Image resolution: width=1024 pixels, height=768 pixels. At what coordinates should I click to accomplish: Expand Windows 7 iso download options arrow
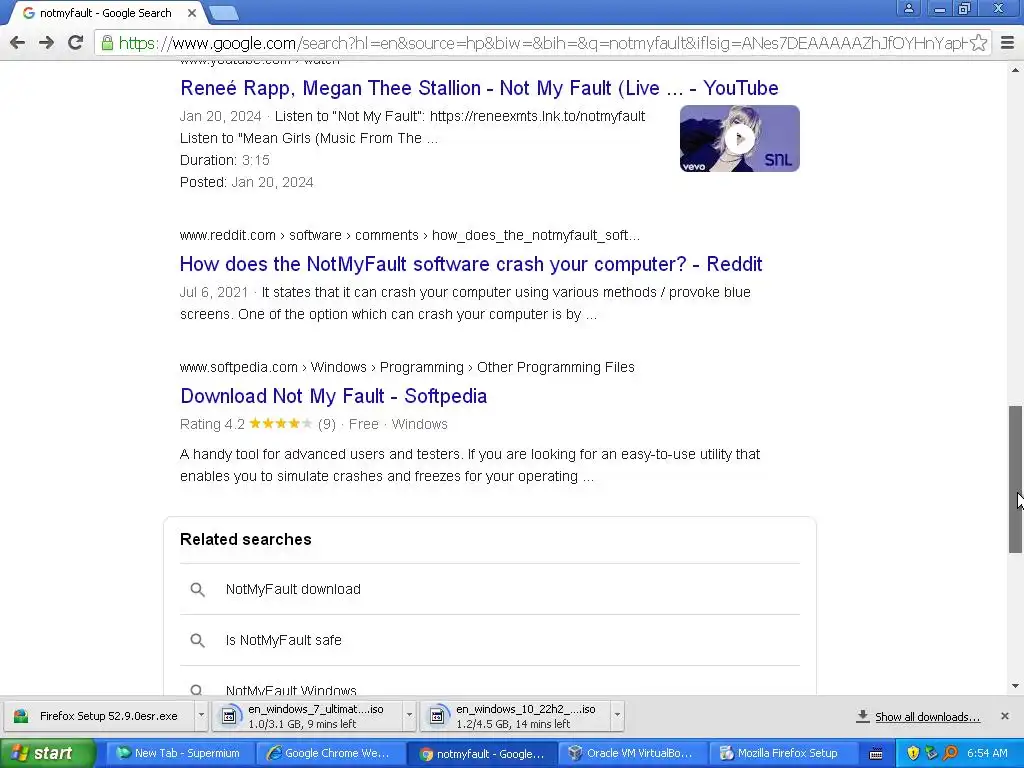click(409, 716)
